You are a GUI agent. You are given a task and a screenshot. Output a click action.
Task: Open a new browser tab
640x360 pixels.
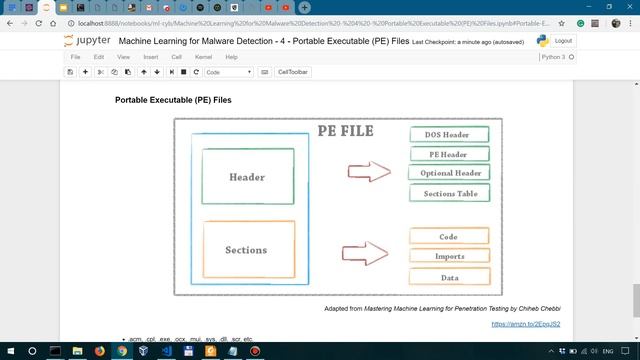pyautogui.click(x=304, y=7)
